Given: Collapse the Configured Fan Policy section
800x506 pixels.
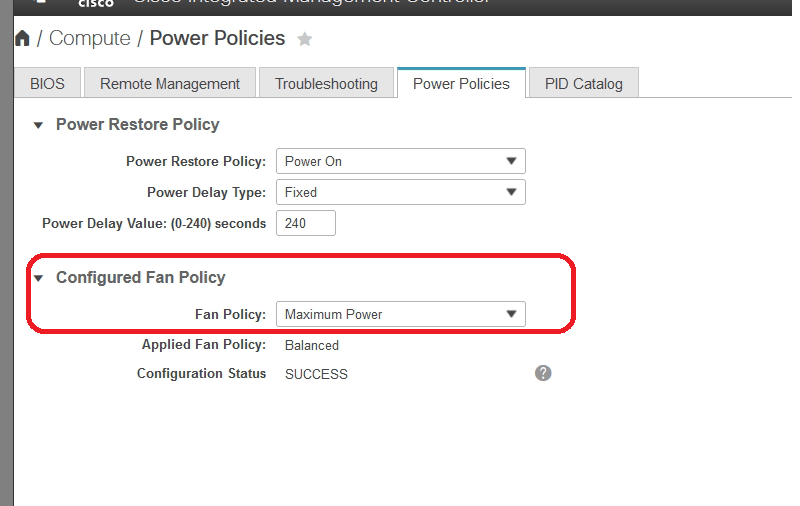Looking at the screenshot, I should point(39,278).
